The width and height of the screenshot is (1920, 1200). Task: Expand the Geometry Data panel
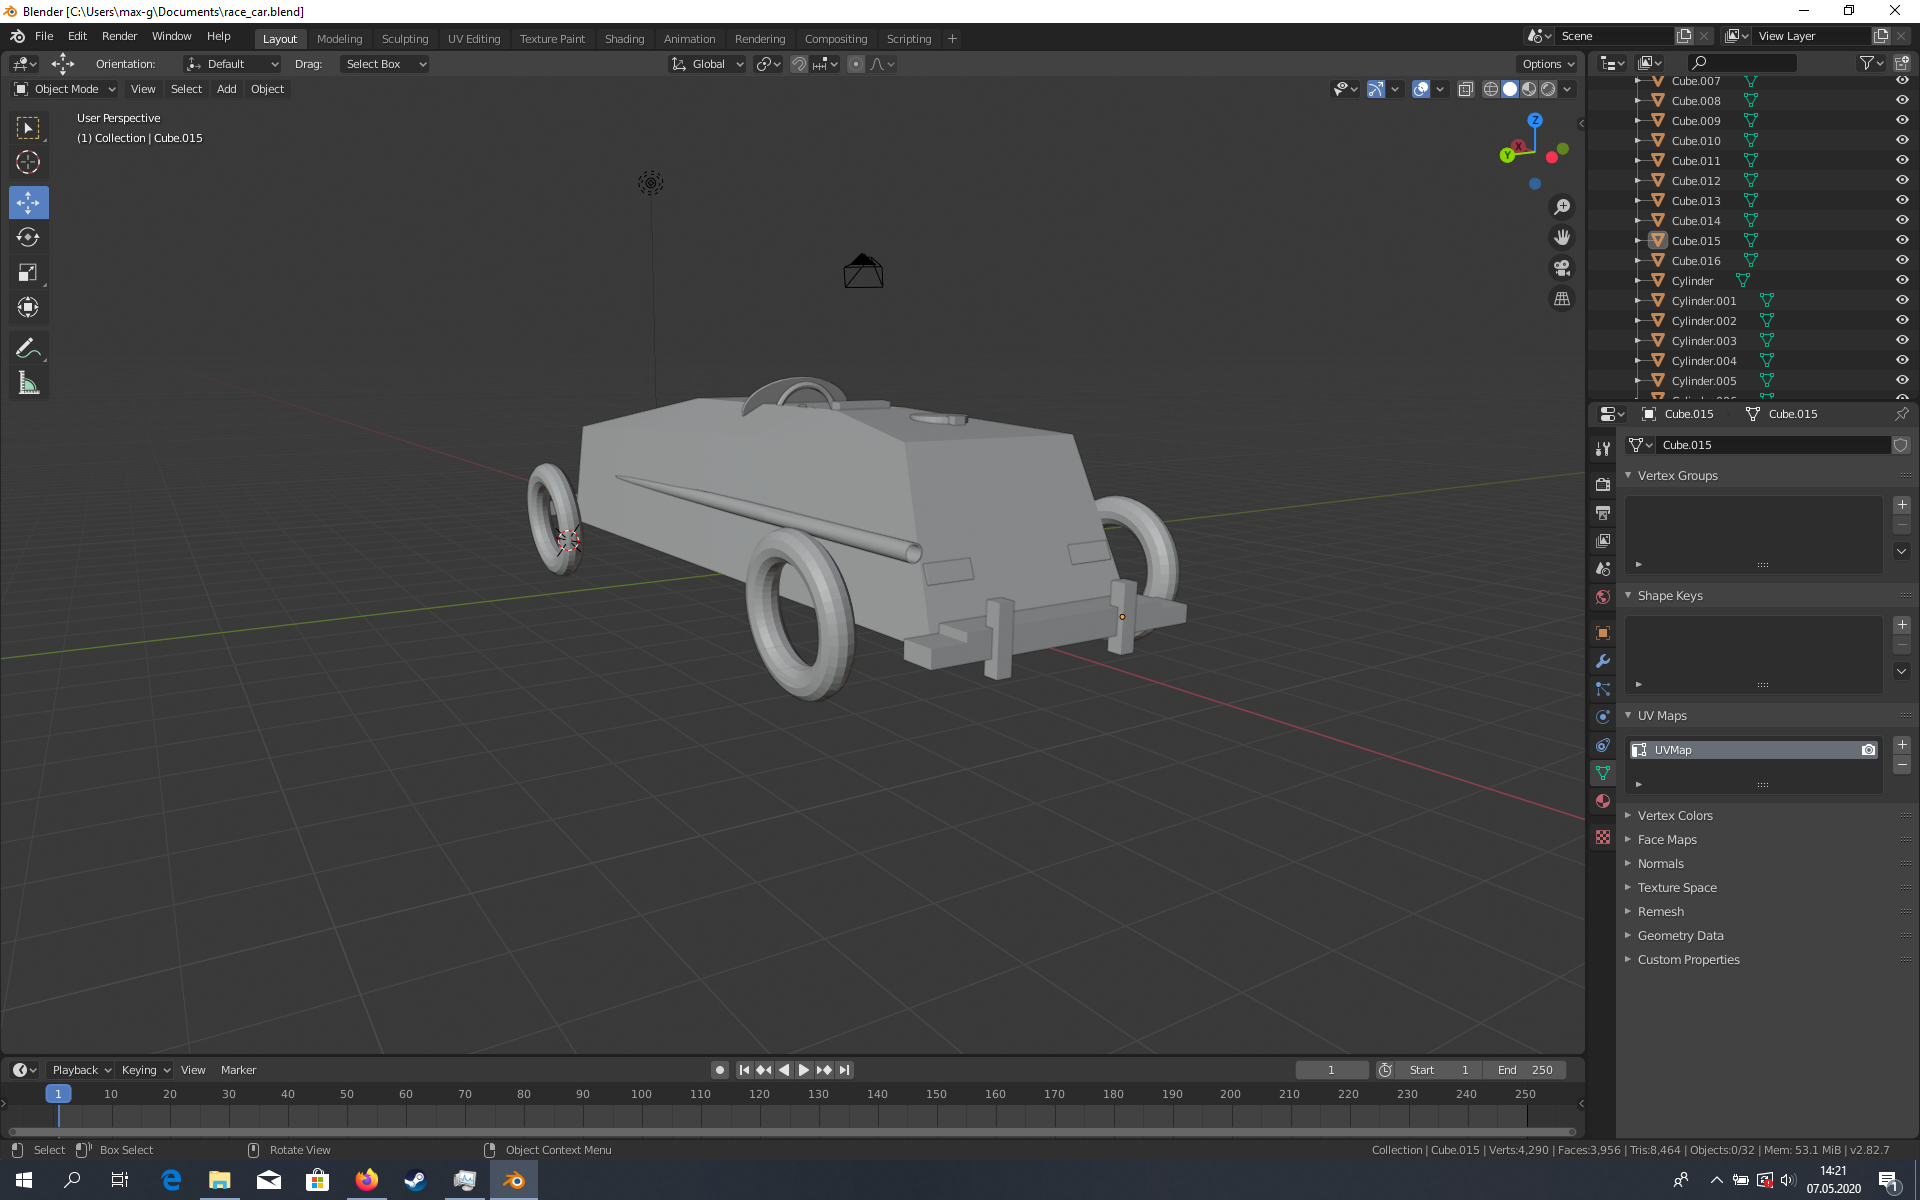1680,936
